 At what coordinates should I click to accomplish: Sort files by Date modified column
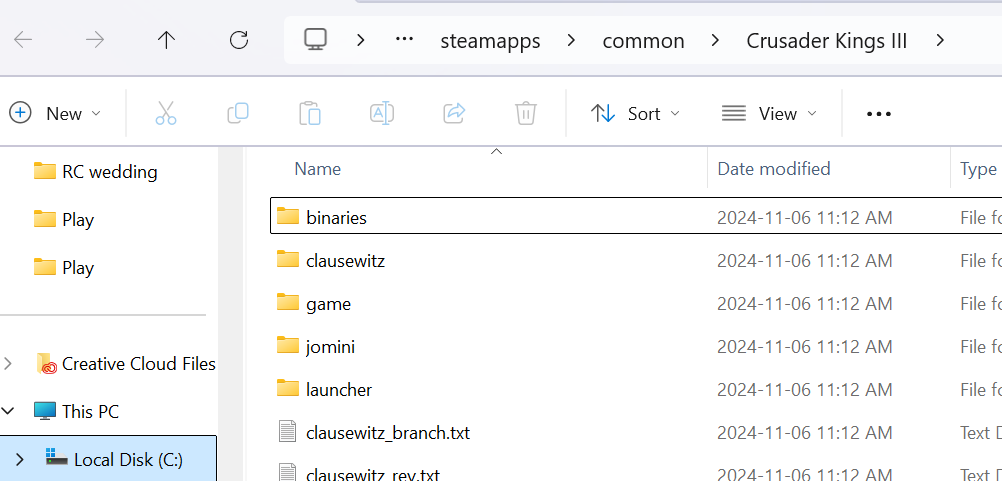click(774, 169)
